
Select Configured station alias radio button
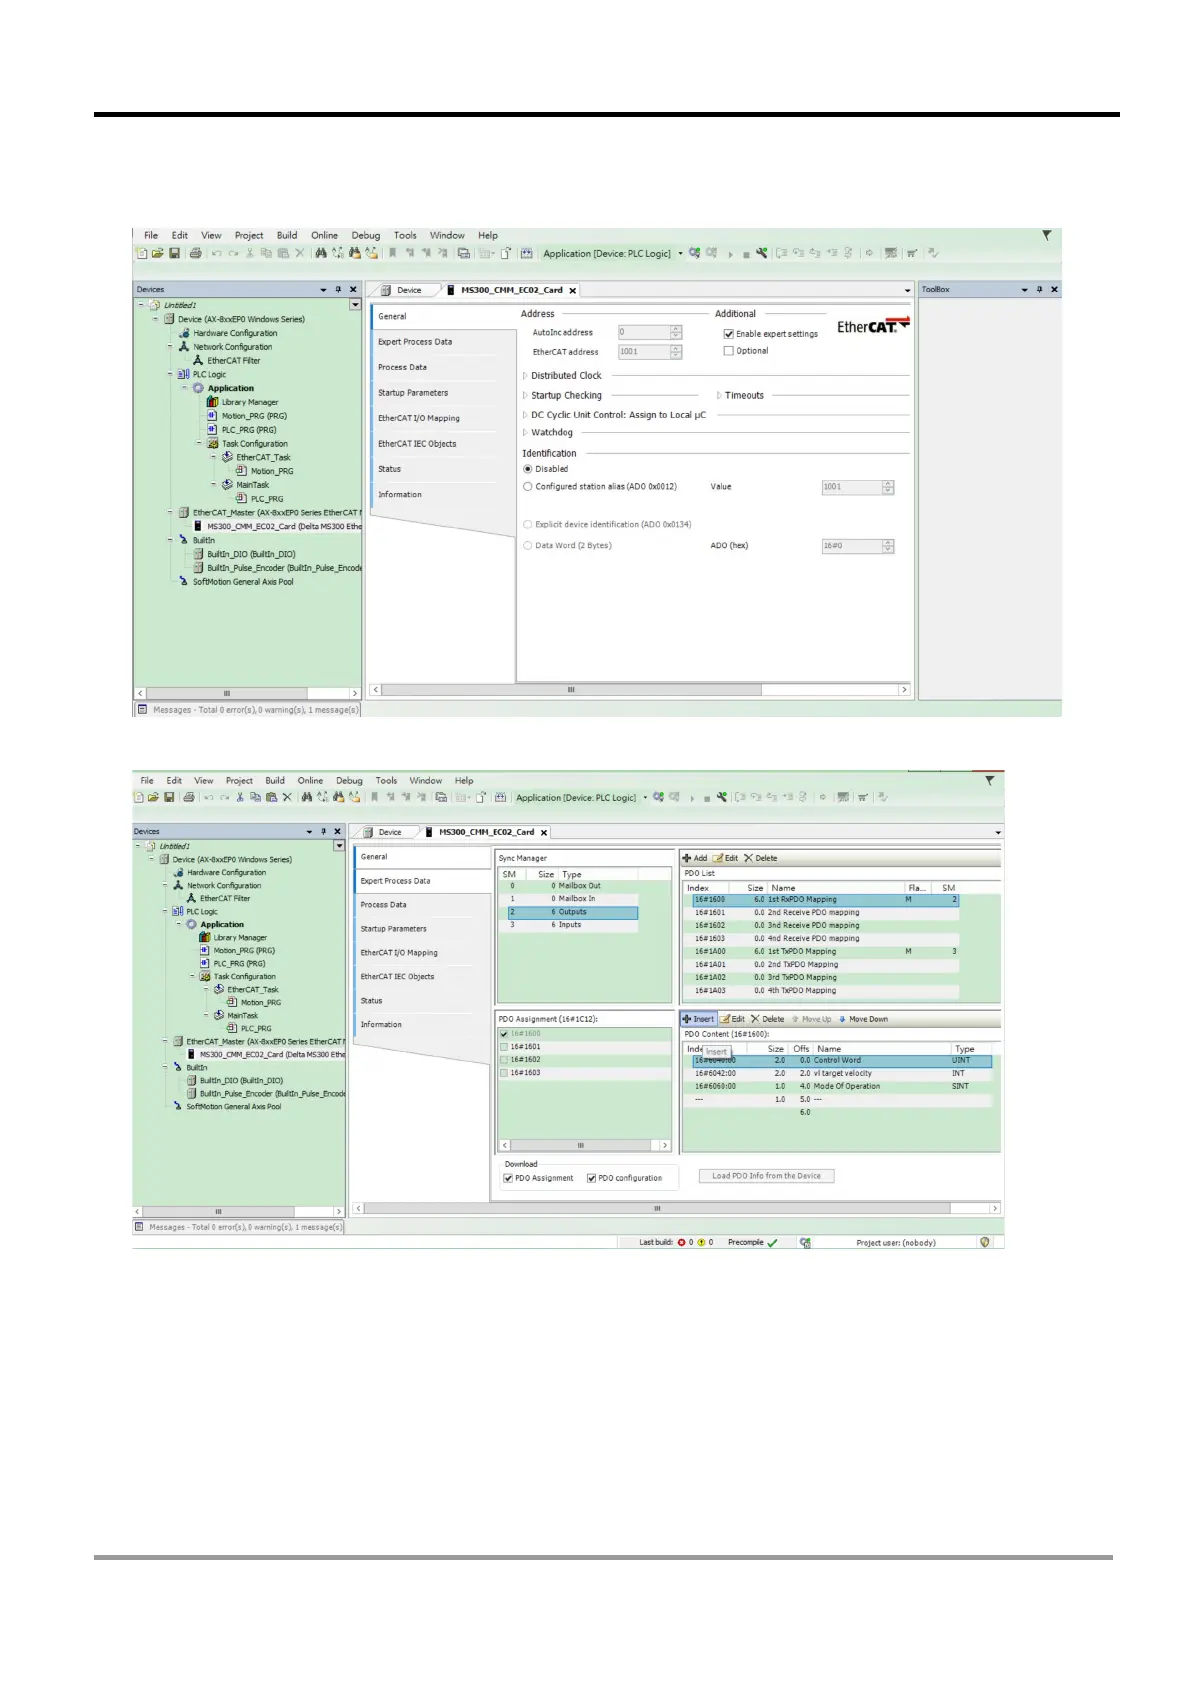528,487
